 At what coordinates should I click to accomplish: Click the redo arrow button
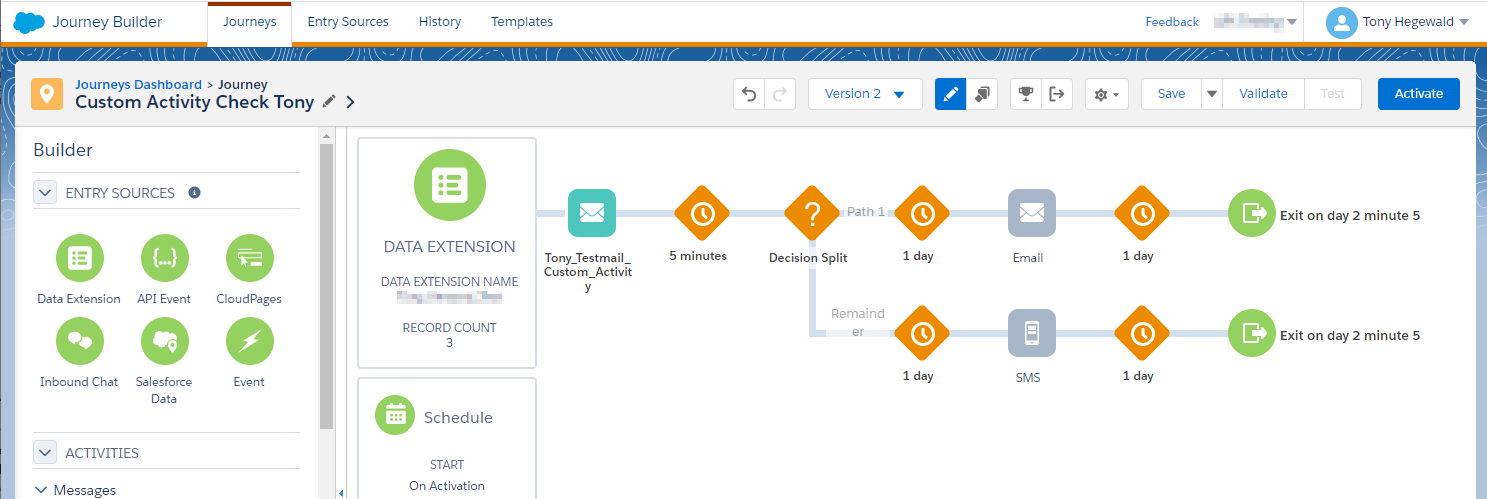click(x=781, y=94)
